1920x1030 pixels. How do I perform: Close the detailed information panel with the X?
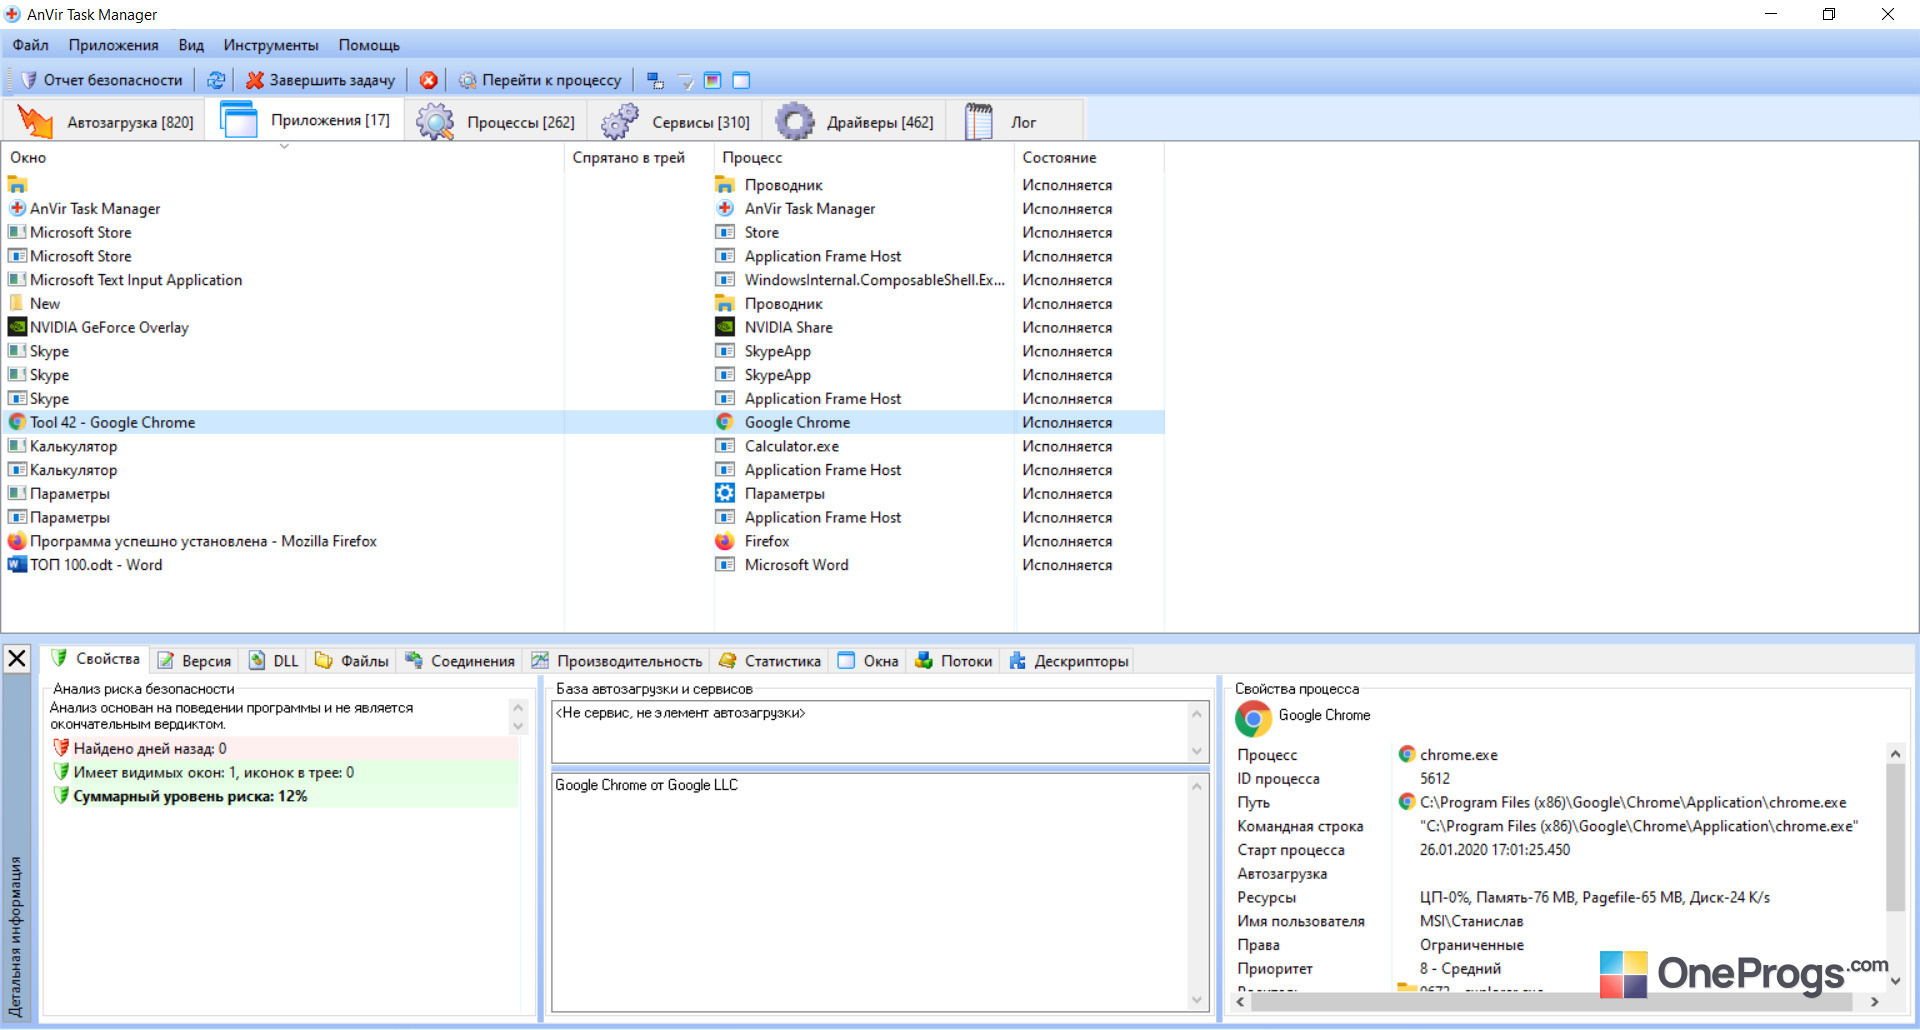tap(17, 658)
